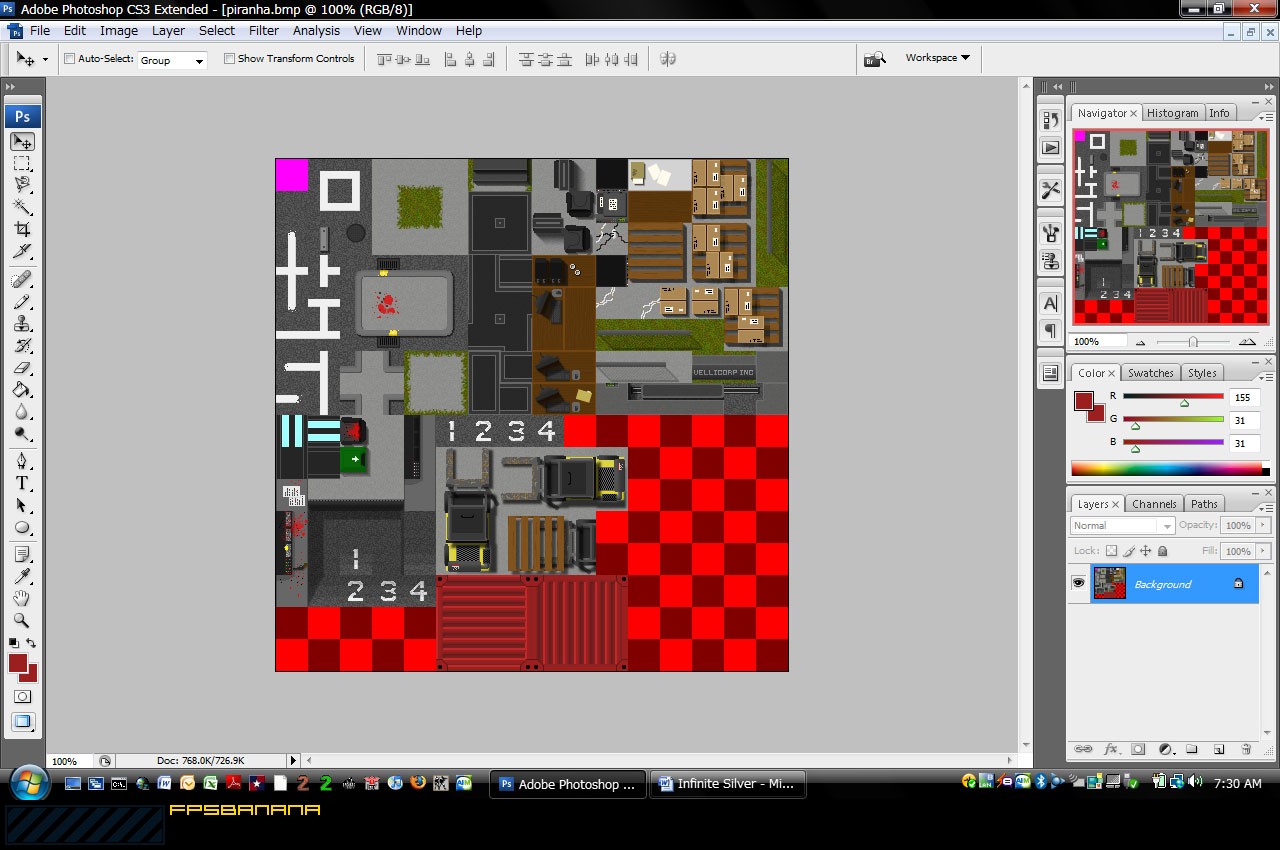1280x850 pixels.
Task: Switch to the Histogram tab
Action: click(1172, 113)
